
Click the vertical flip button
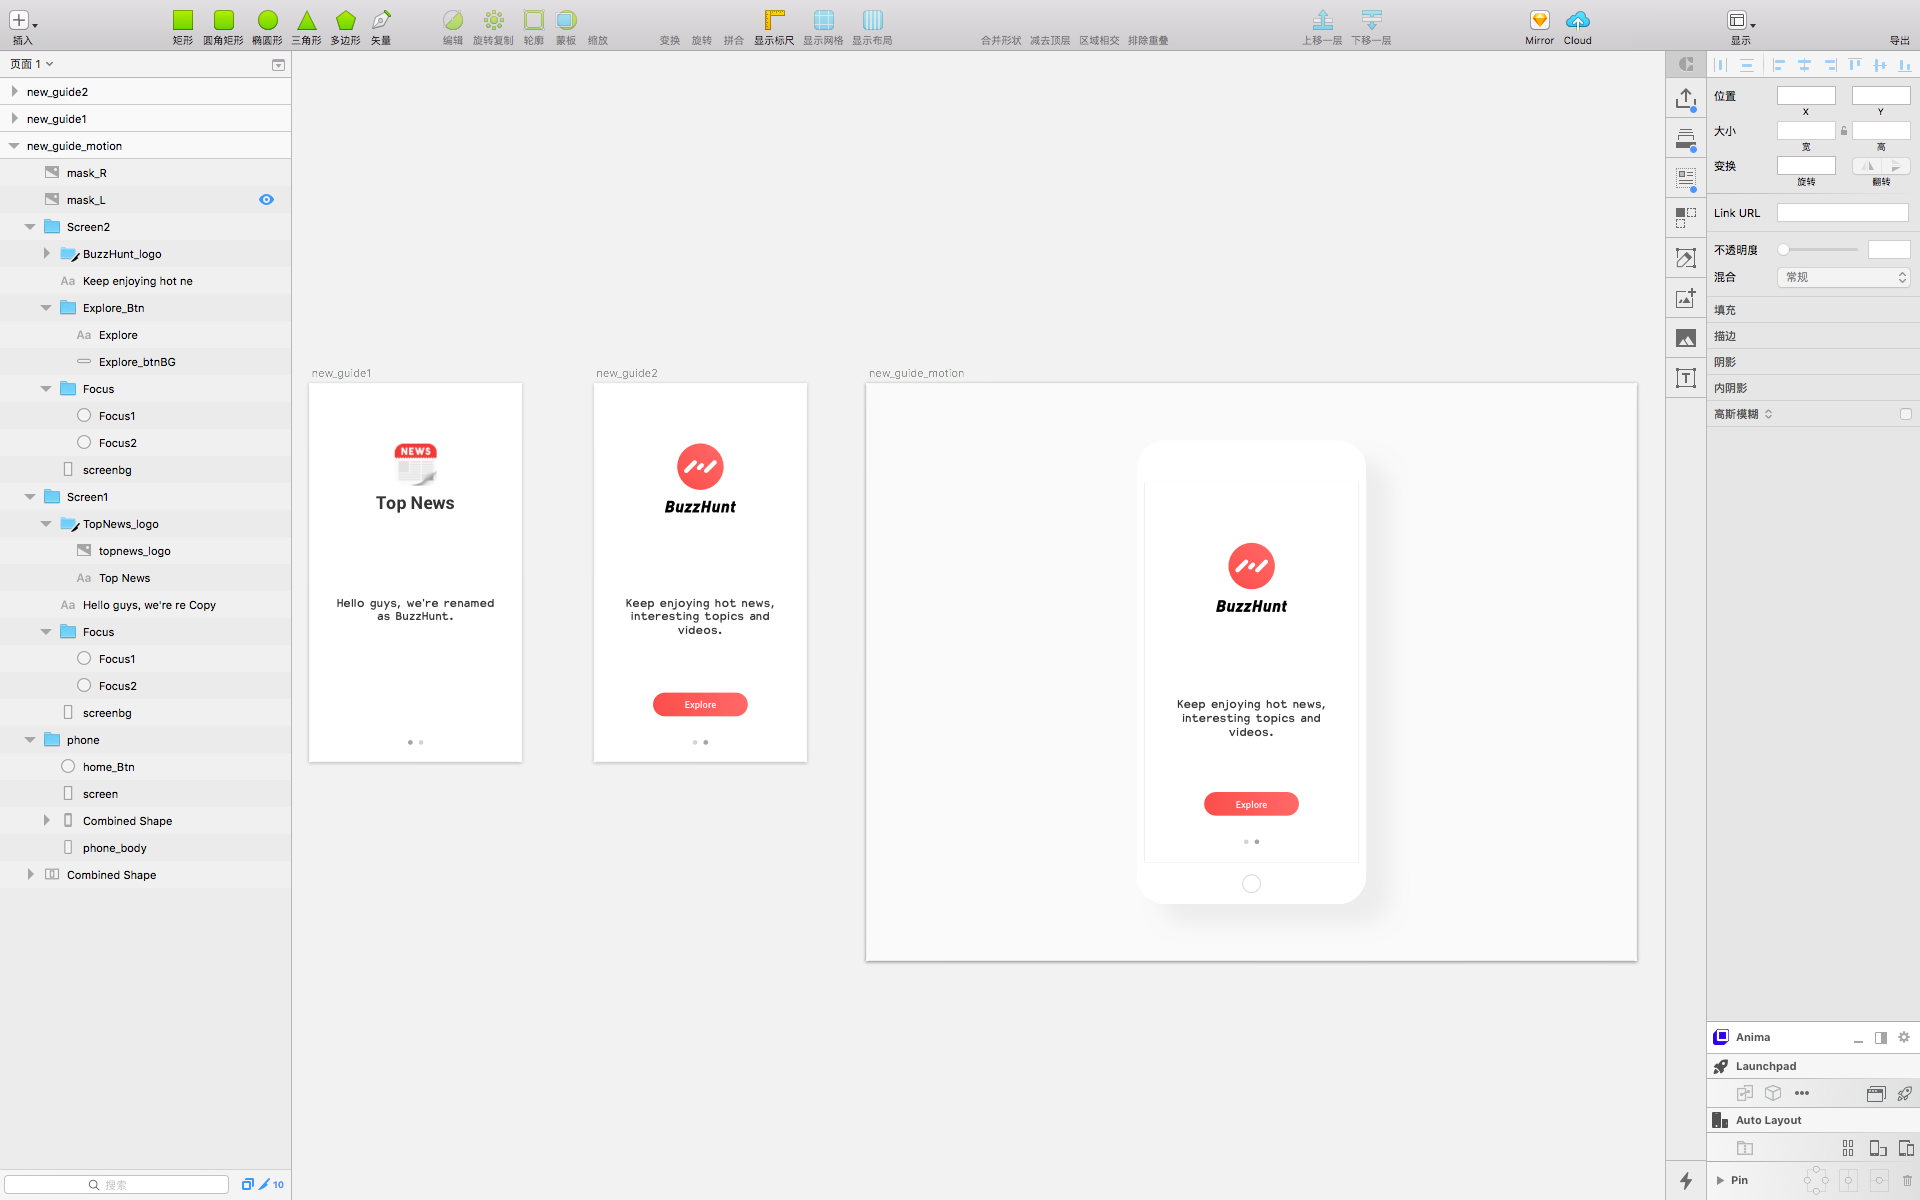(x=1895, y=166)
